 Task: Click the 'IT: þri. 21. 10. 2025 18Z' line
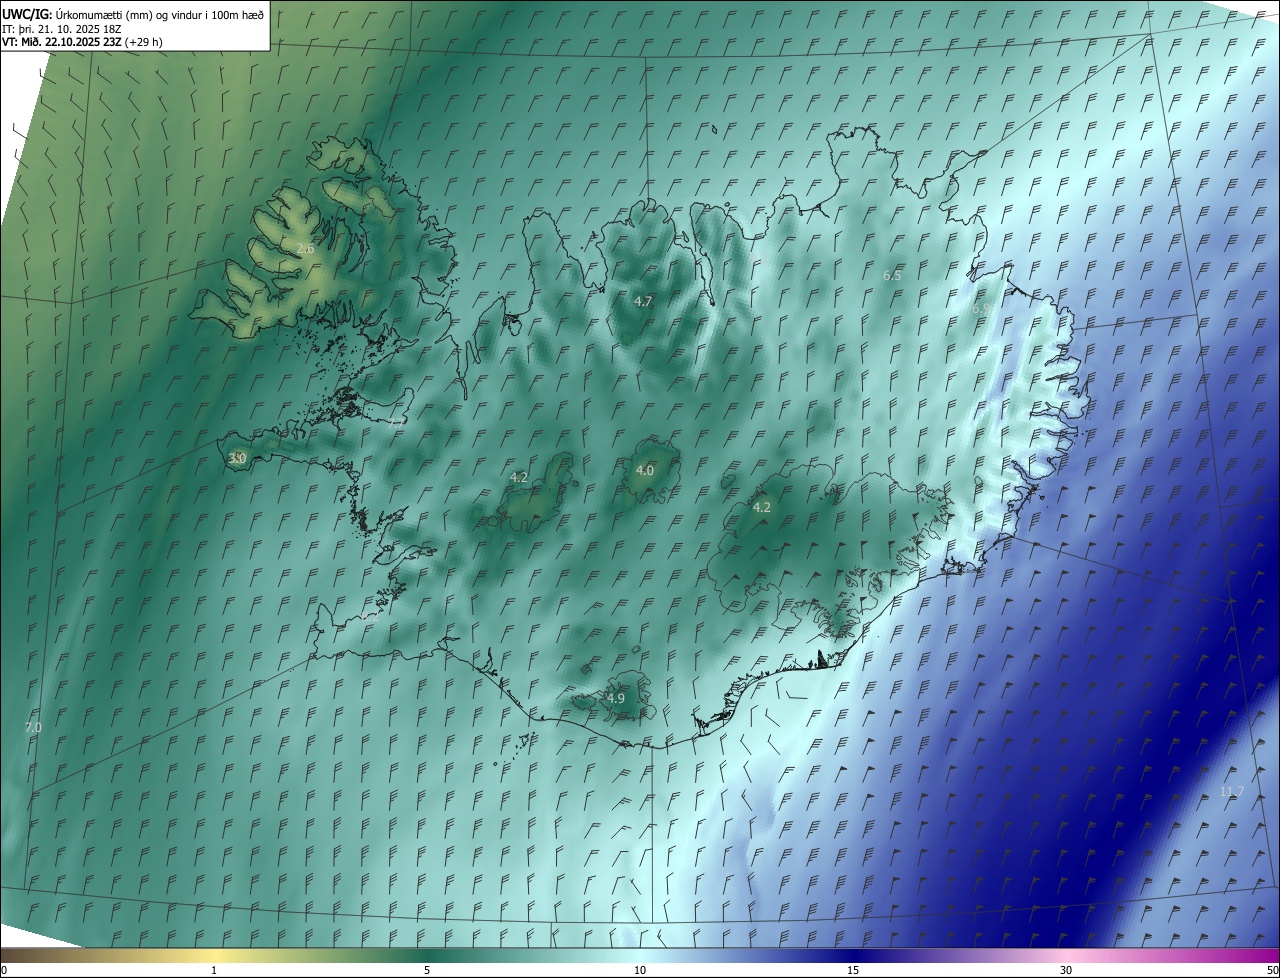pos(62,28)
